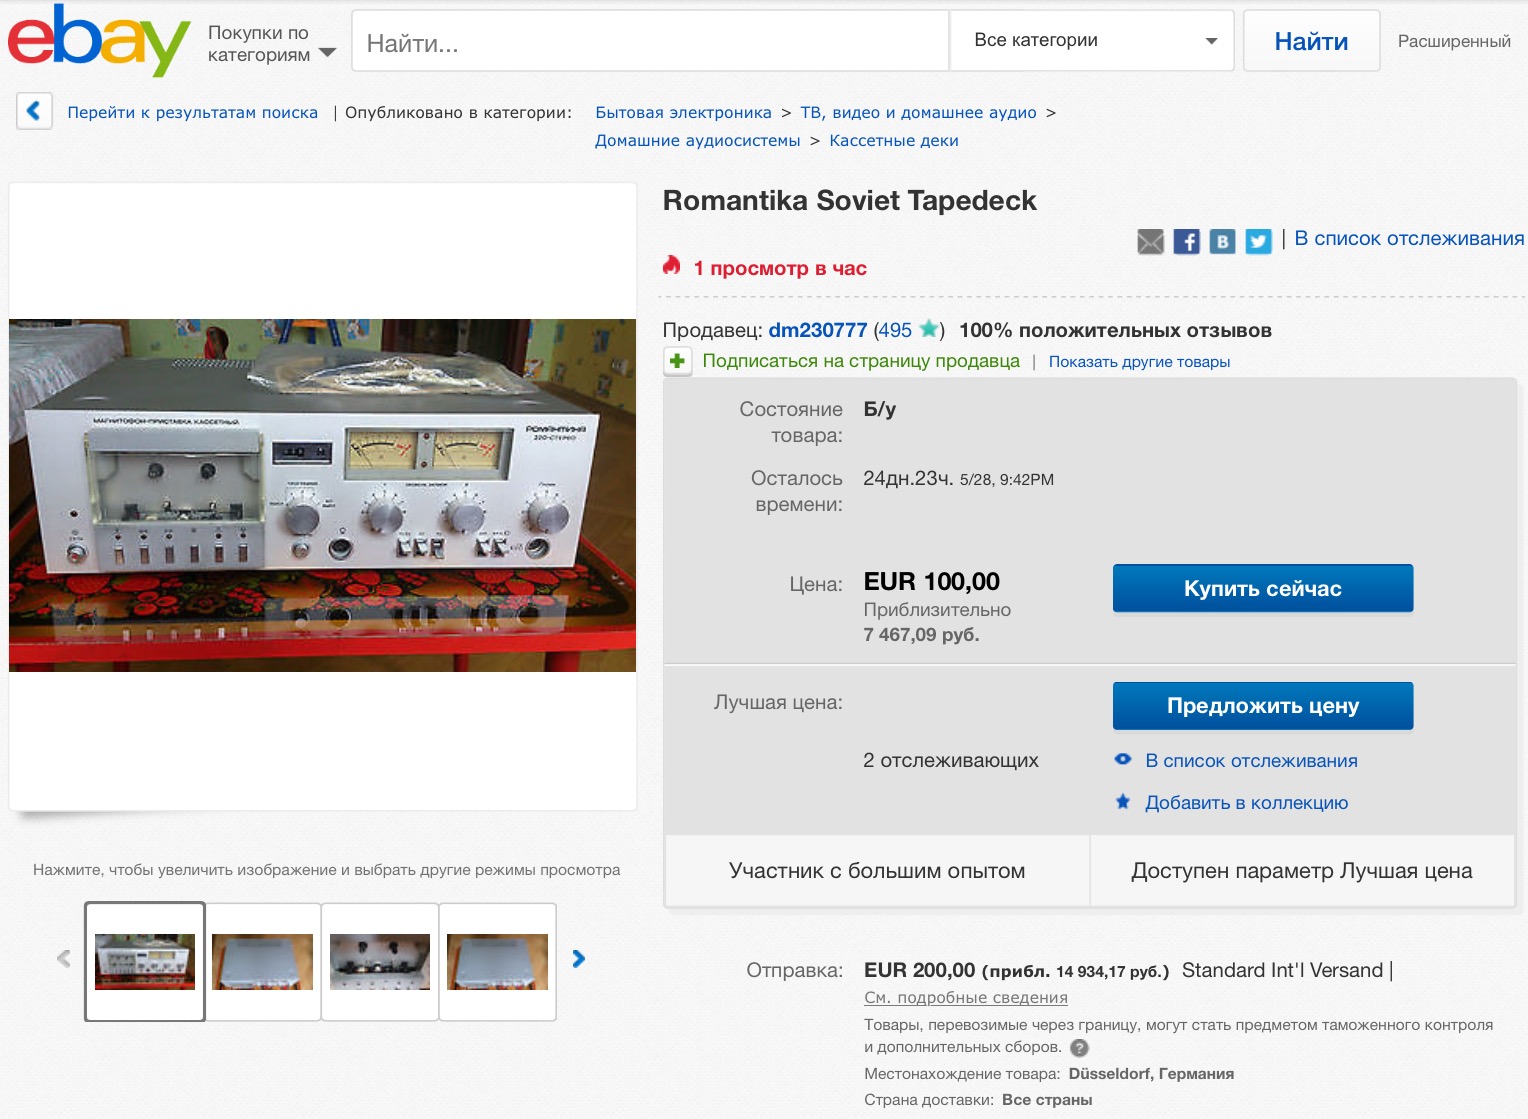Click next thumbnails arrow

[578, 959]
